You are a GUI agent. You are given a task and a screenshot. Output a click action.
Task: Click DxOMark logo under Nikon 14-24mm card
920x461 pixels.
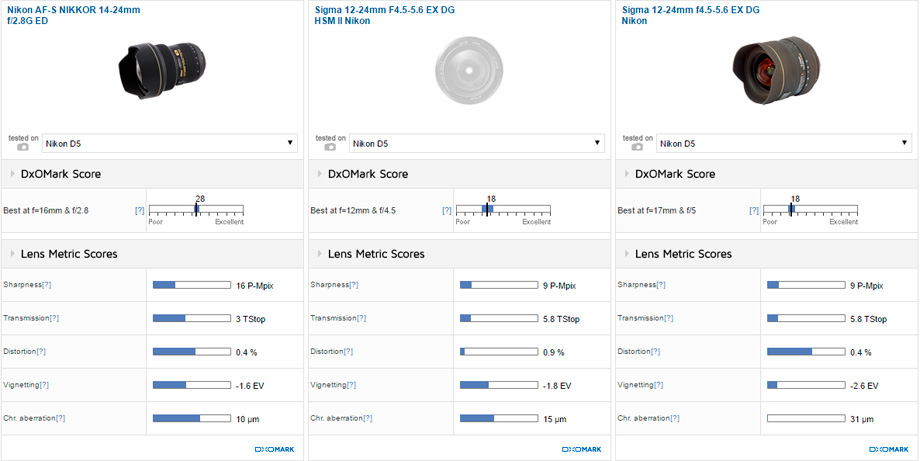coord(275,450)
